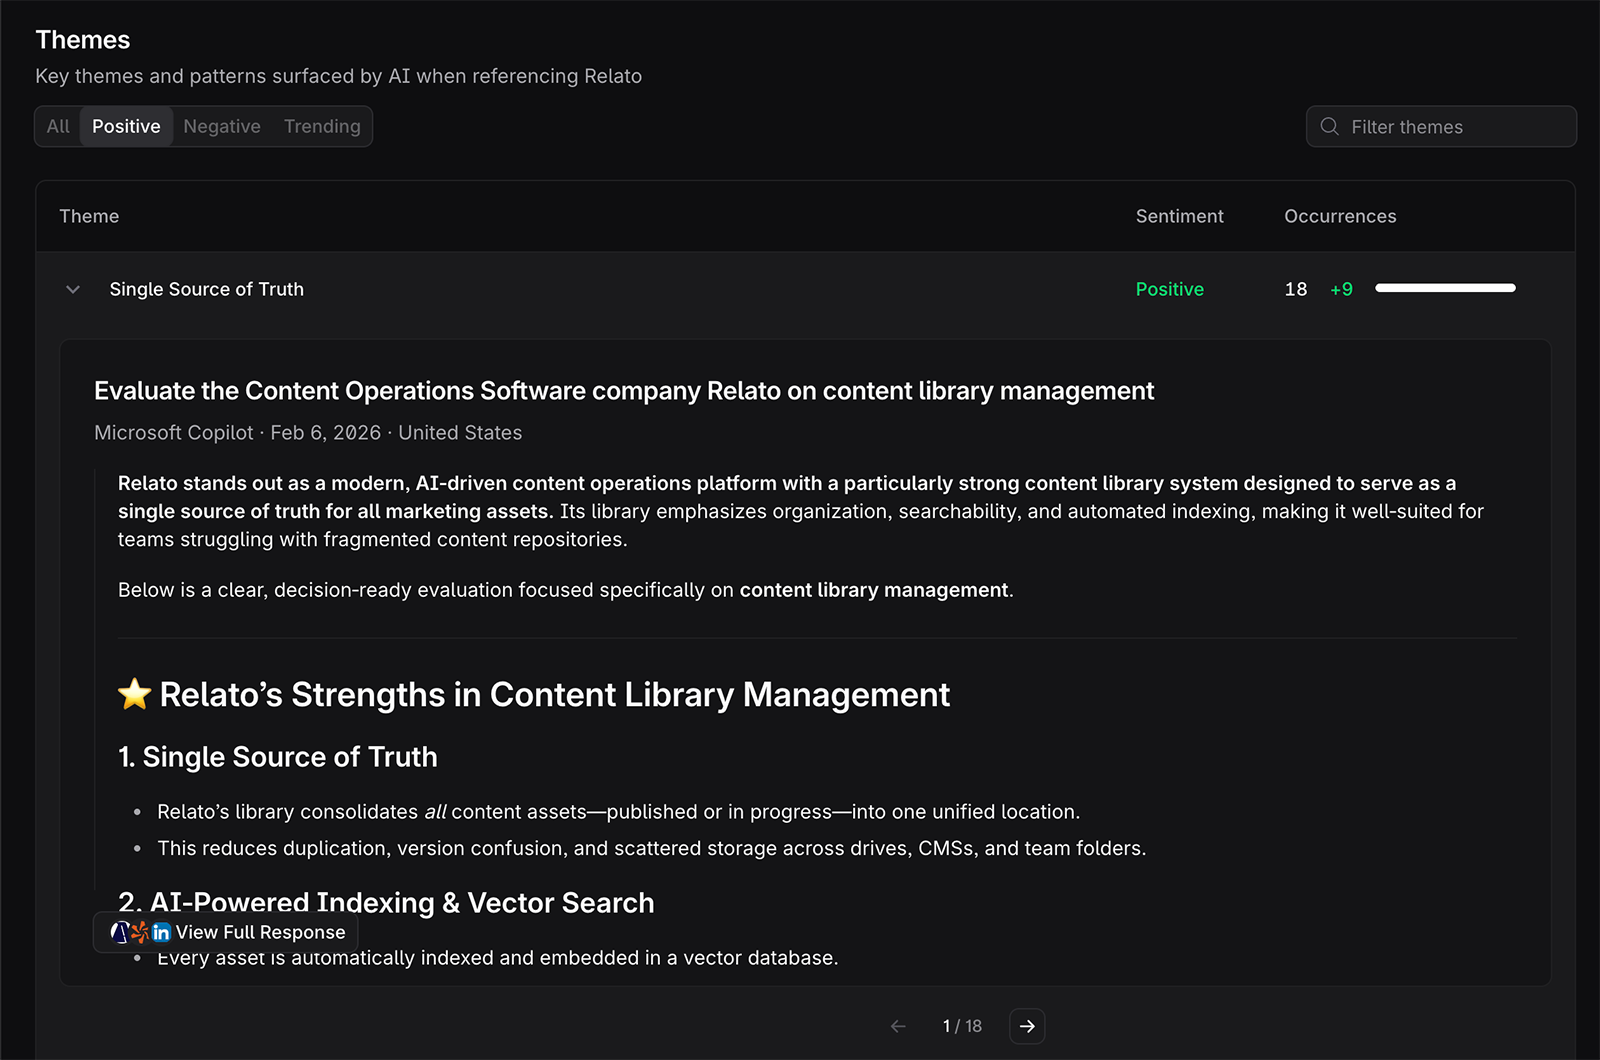Click the sentence Below is a clear, decision-ready evaluation

(x=566, y=590)
